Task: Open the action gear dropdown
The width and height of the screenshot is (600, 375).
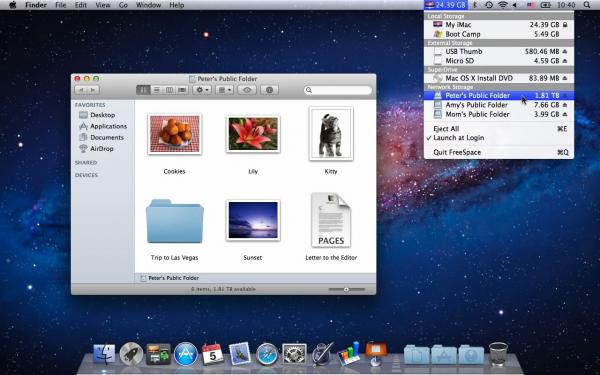Action: pos(202,90)
